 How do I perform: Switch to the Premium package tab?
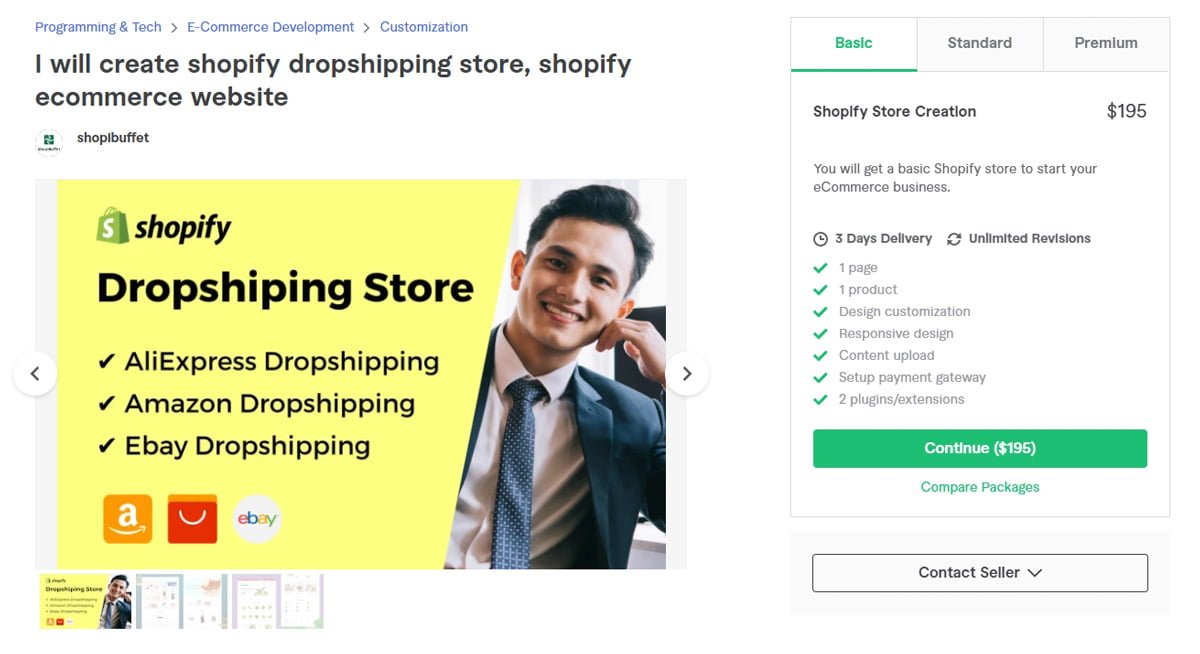pos(1106,43)
